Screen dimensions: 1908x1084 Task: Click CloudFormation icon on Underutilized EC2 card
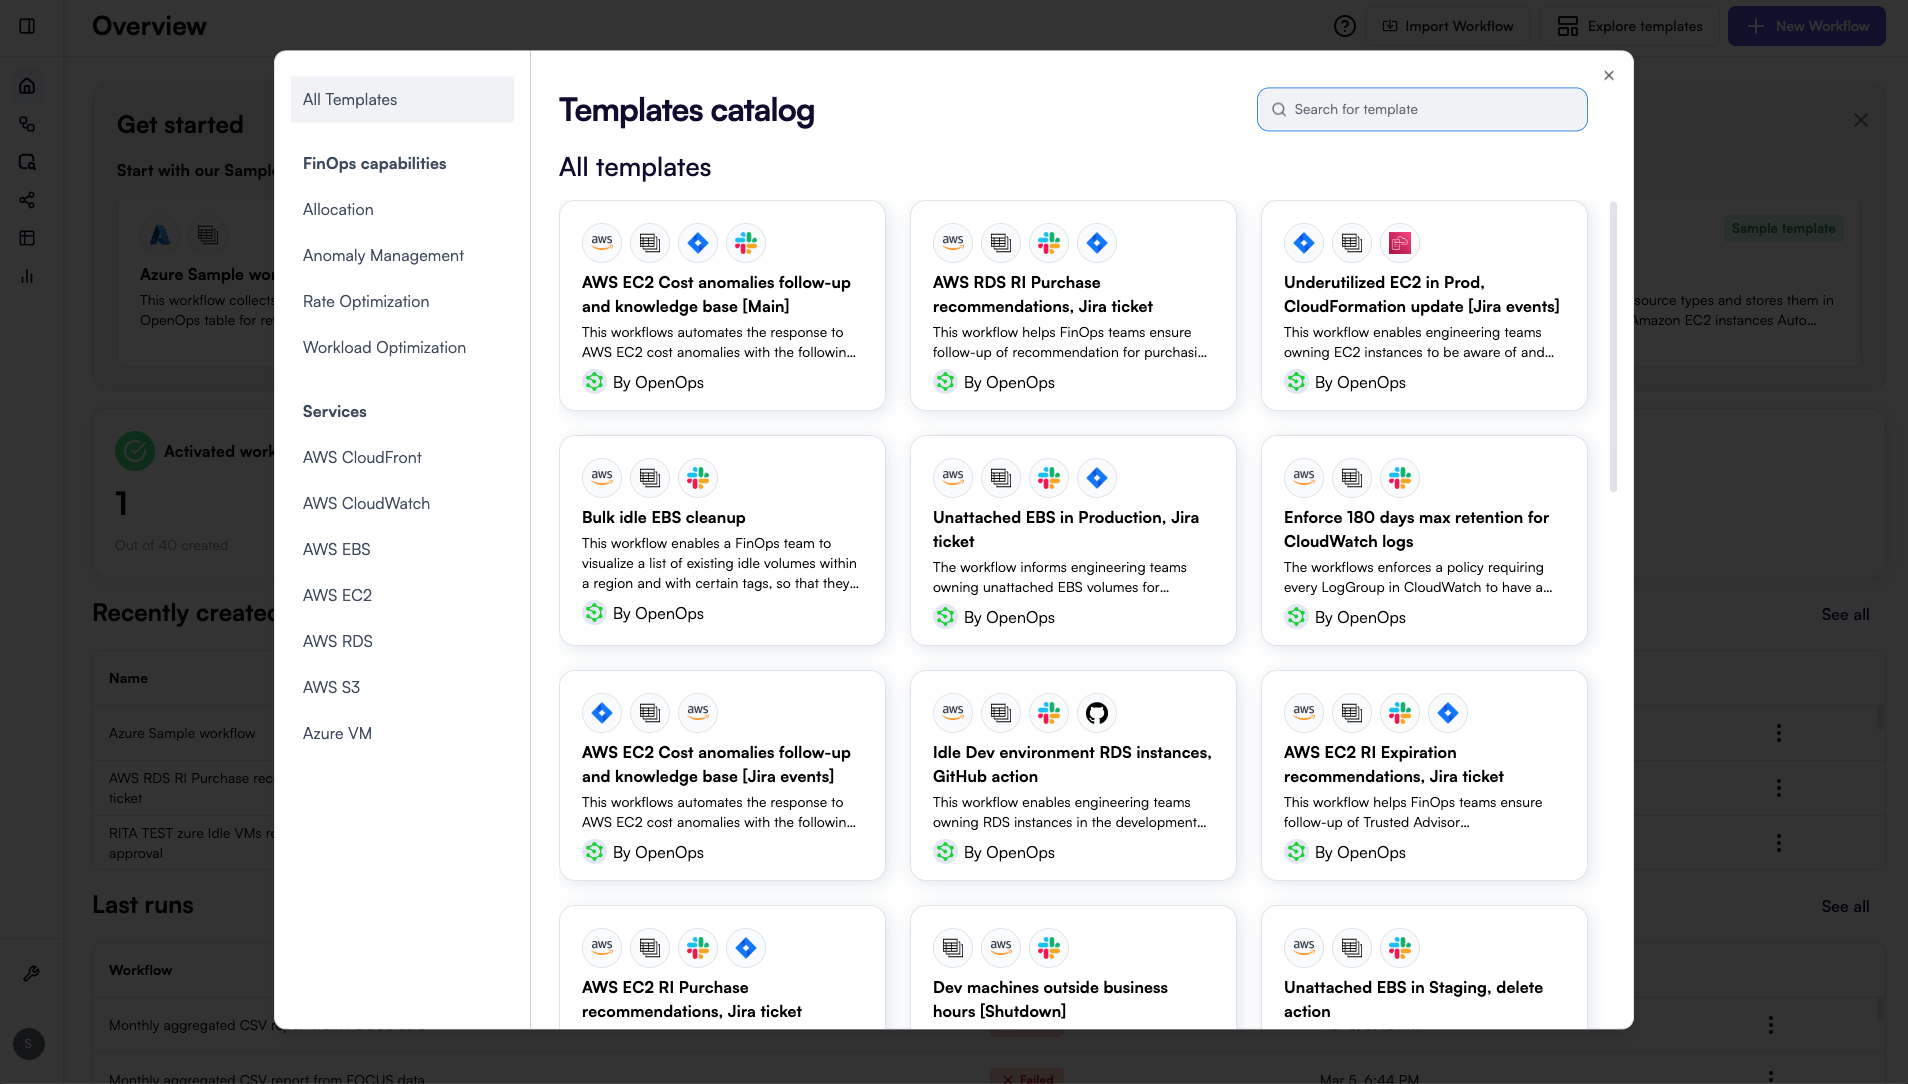point(1400,243)
